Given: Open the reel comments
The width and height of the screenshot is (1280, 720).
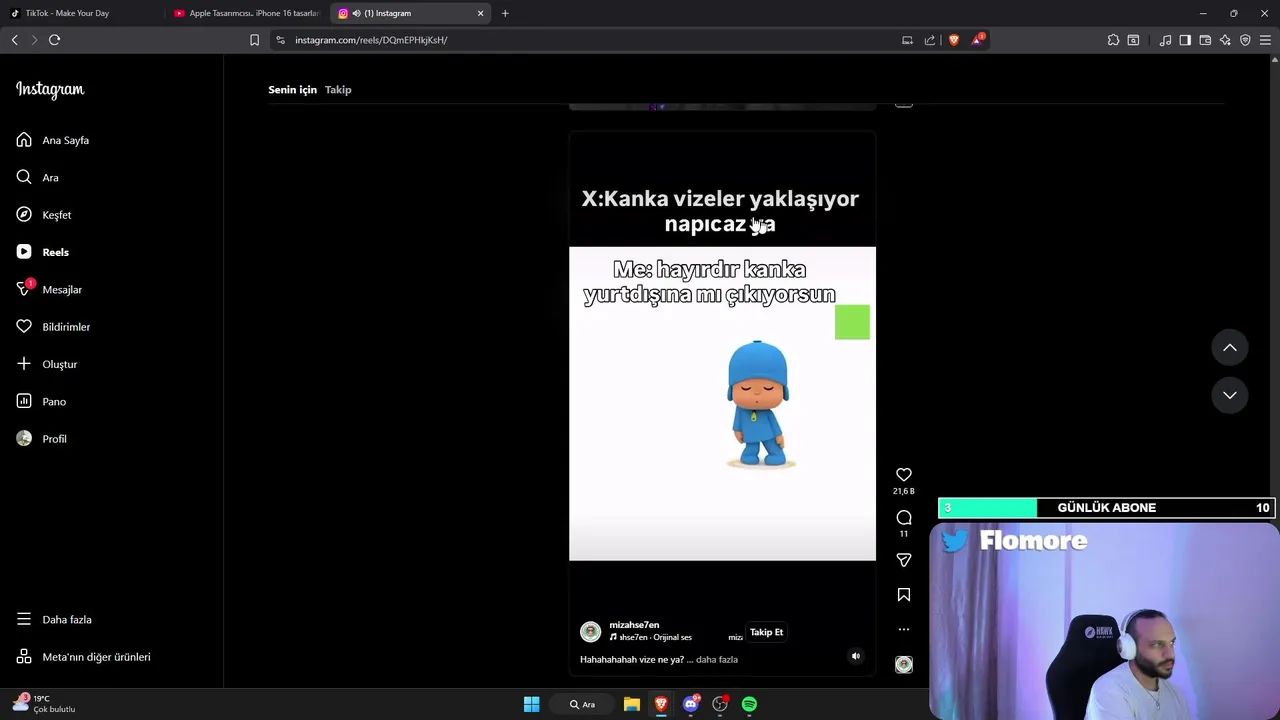Looking at the screenshot, I should pyautogui.click(x=904, y=518).
